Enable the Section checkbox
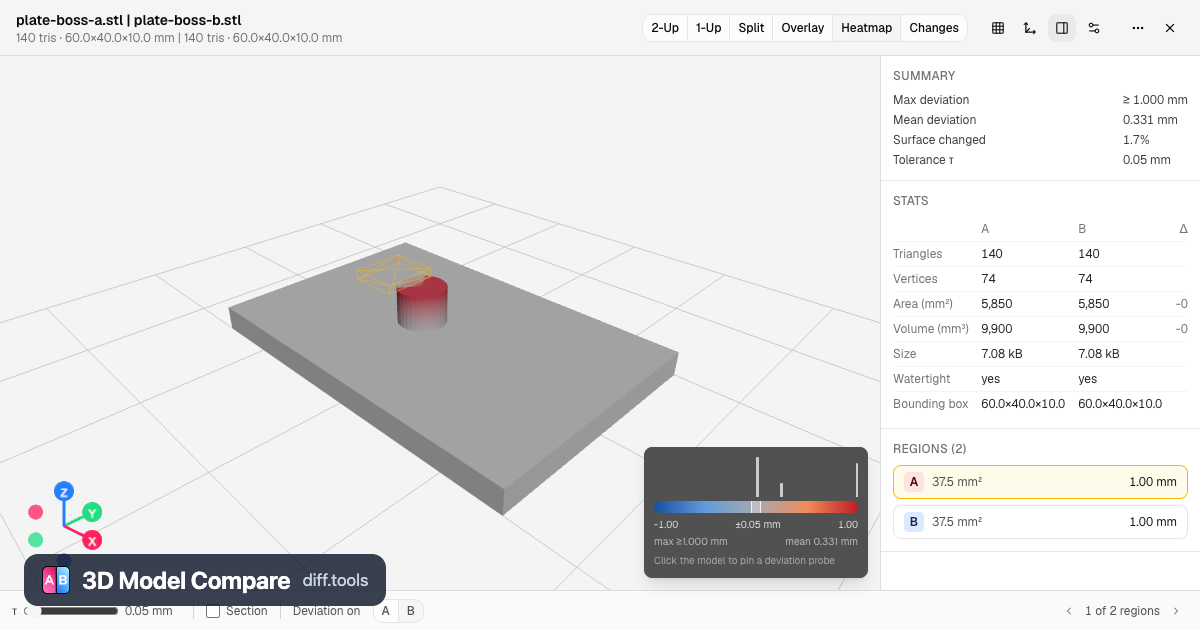 (x=213, y=611)
